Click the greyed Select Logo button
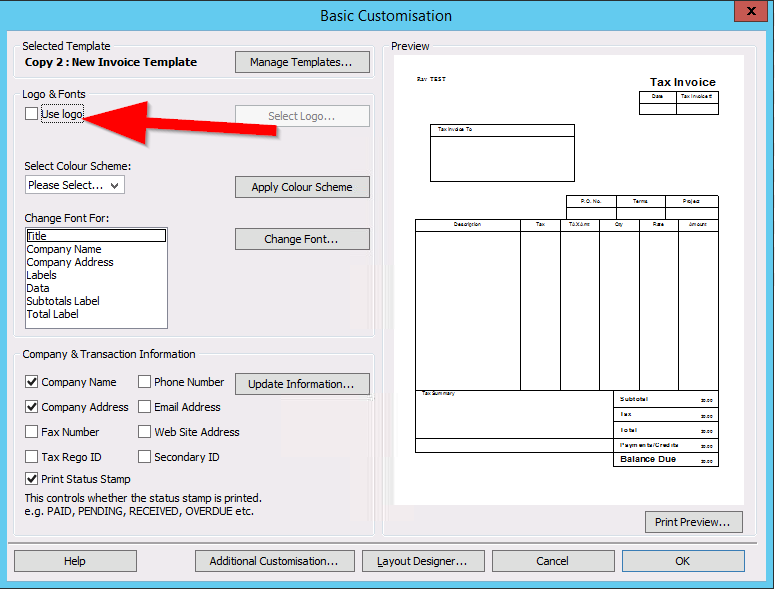Viewport: 775px width, 589px height. pyautogui.click(x=302, y=116)
